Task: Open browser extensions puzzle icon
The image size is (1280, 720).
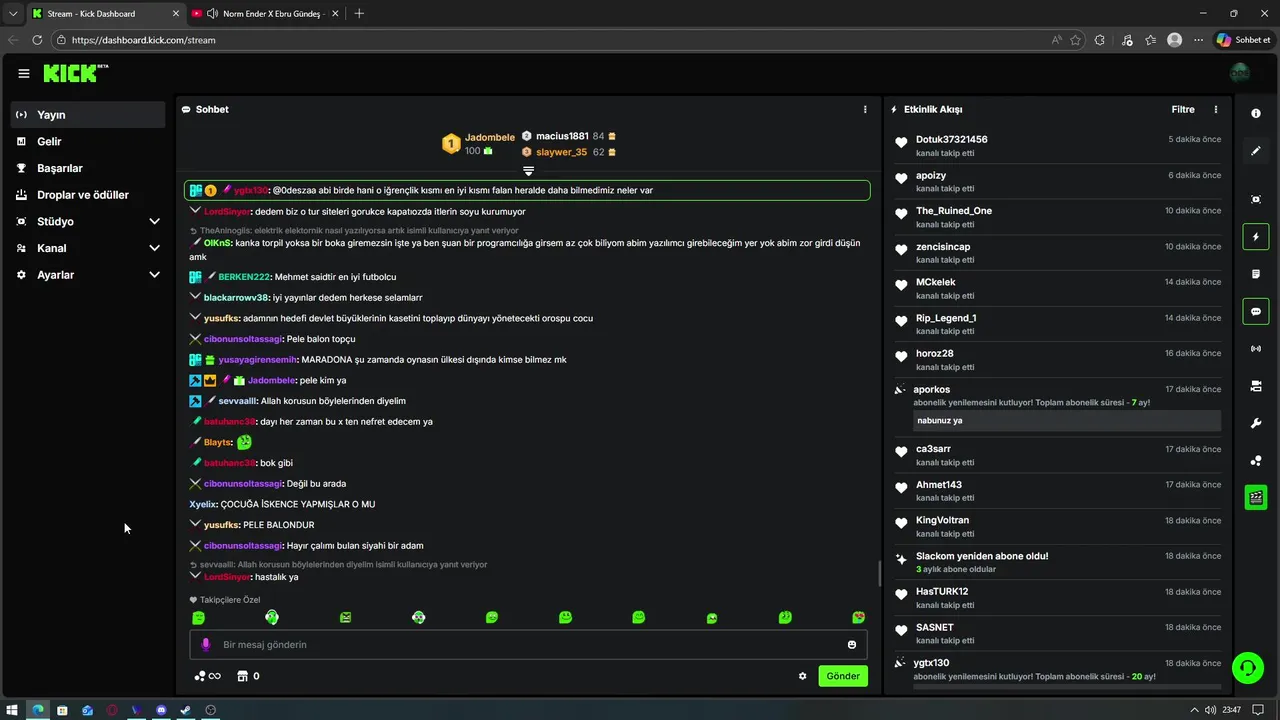Action: [x=1100, y=40]
